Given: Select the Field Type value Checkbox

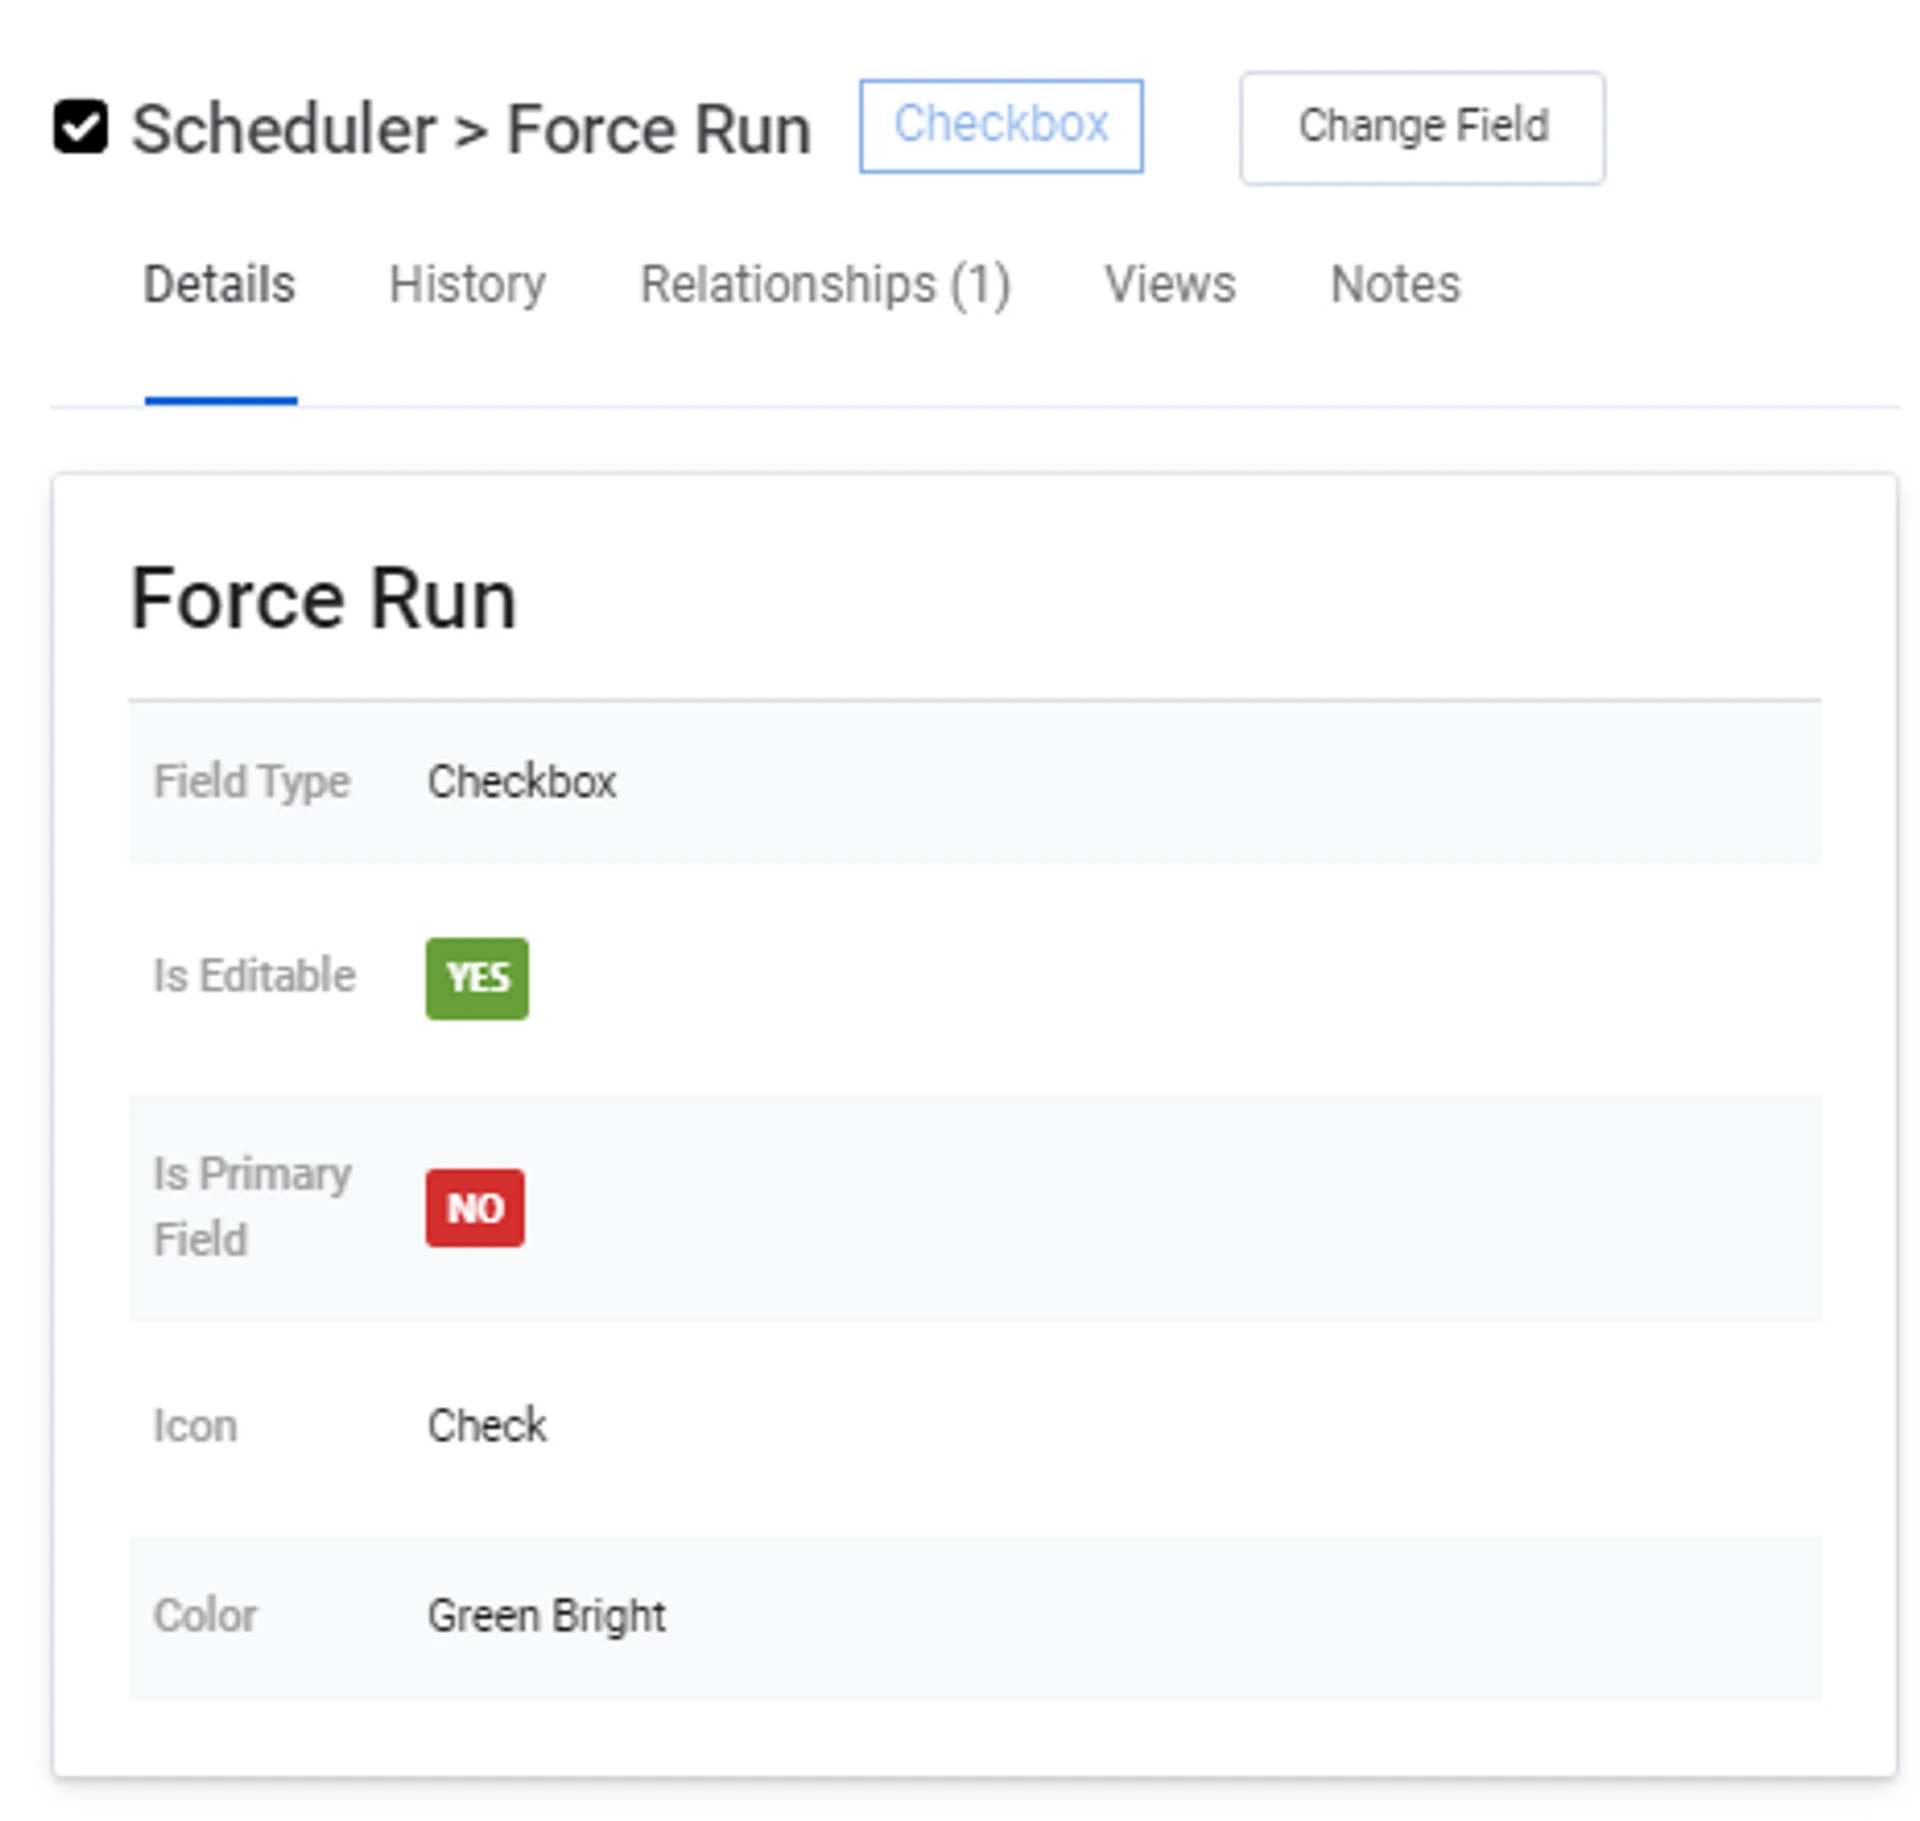Looking at the screenshot, I should pyautogui.click(x=521, y=782).
